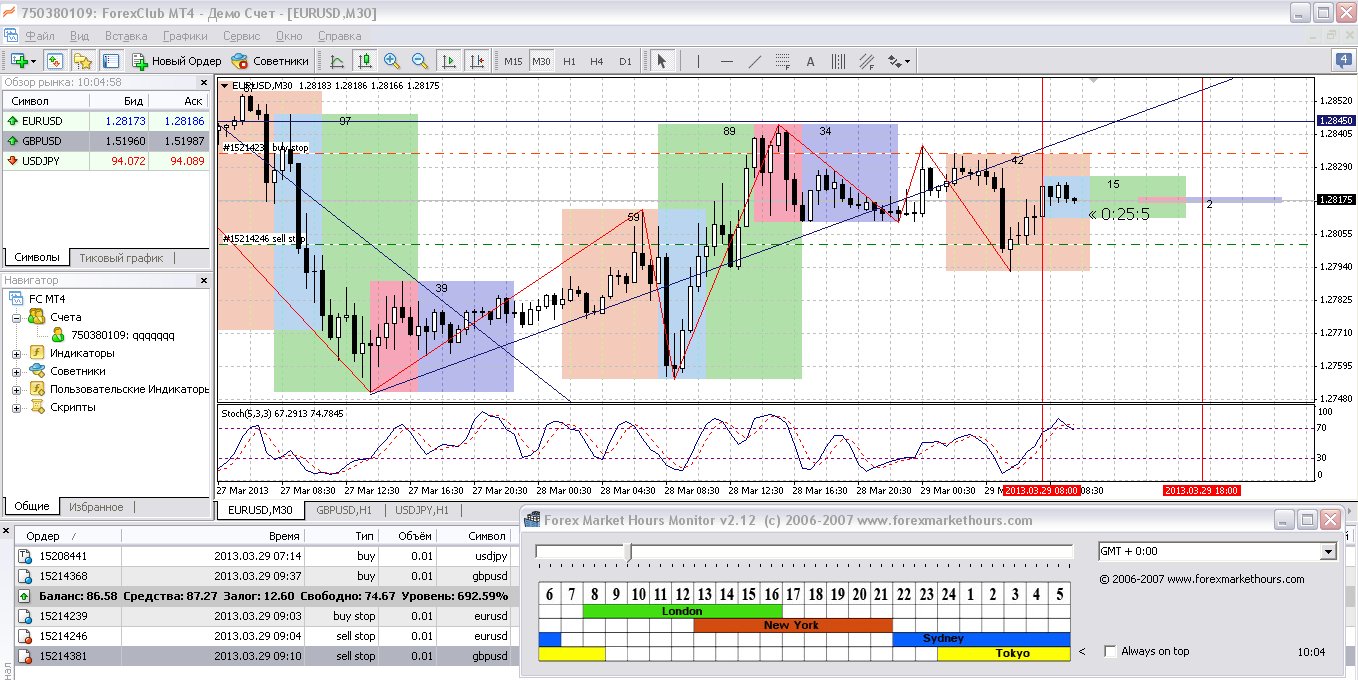Click the USDJPY symbol icon in Market Watch
Viewport: 1358px width, 680px height.
[x=12, y=160]
